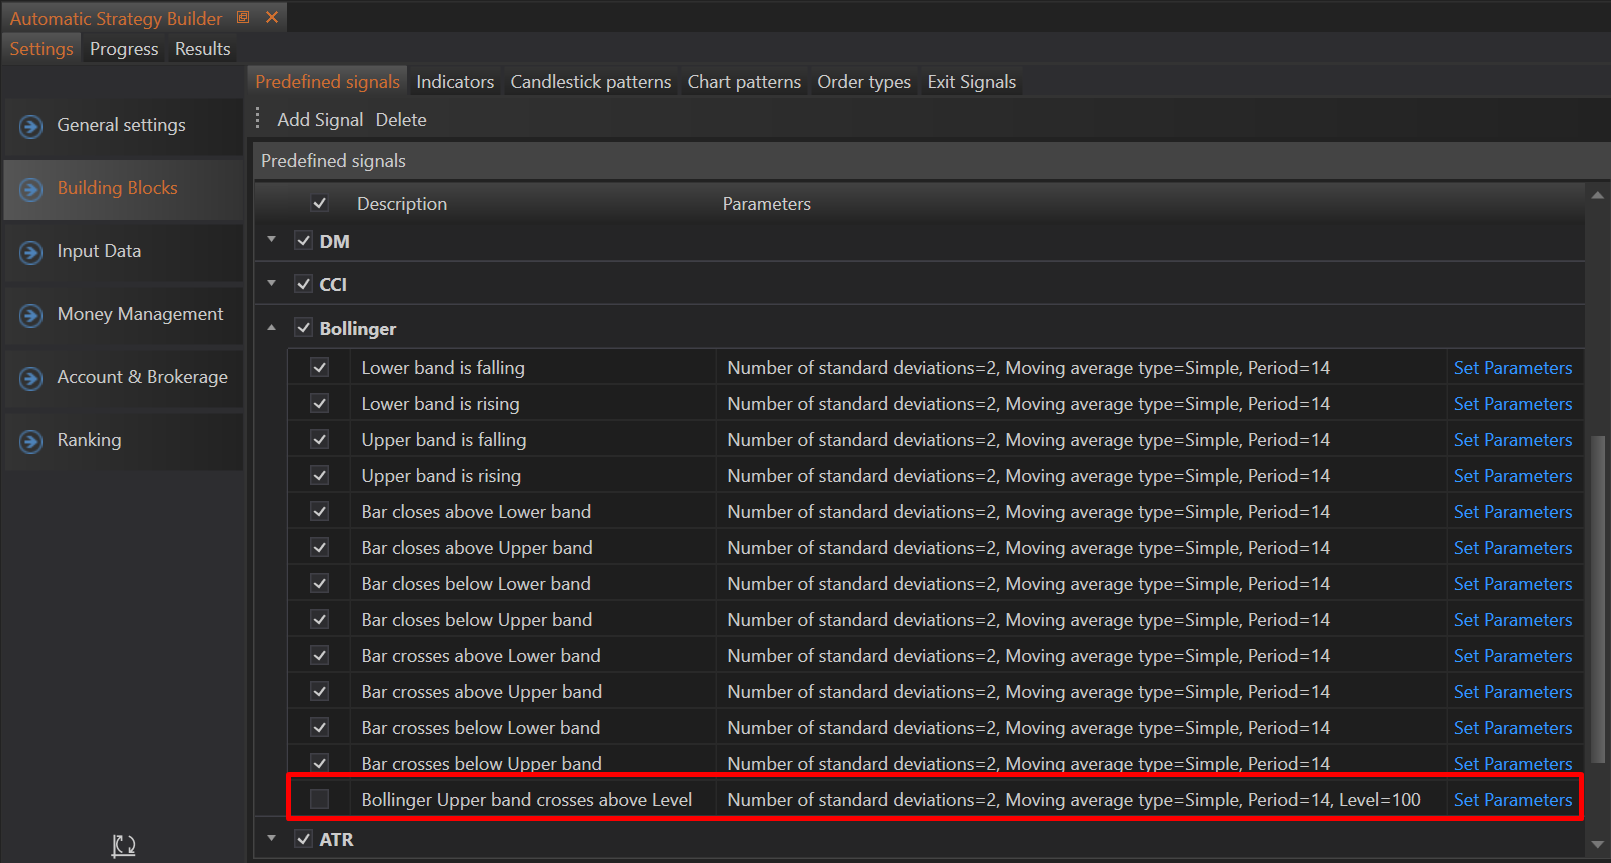1611x863 pixels.
Task: Open Set Parameters for Upper band is rising
Action: click(x=1512, y=476)
